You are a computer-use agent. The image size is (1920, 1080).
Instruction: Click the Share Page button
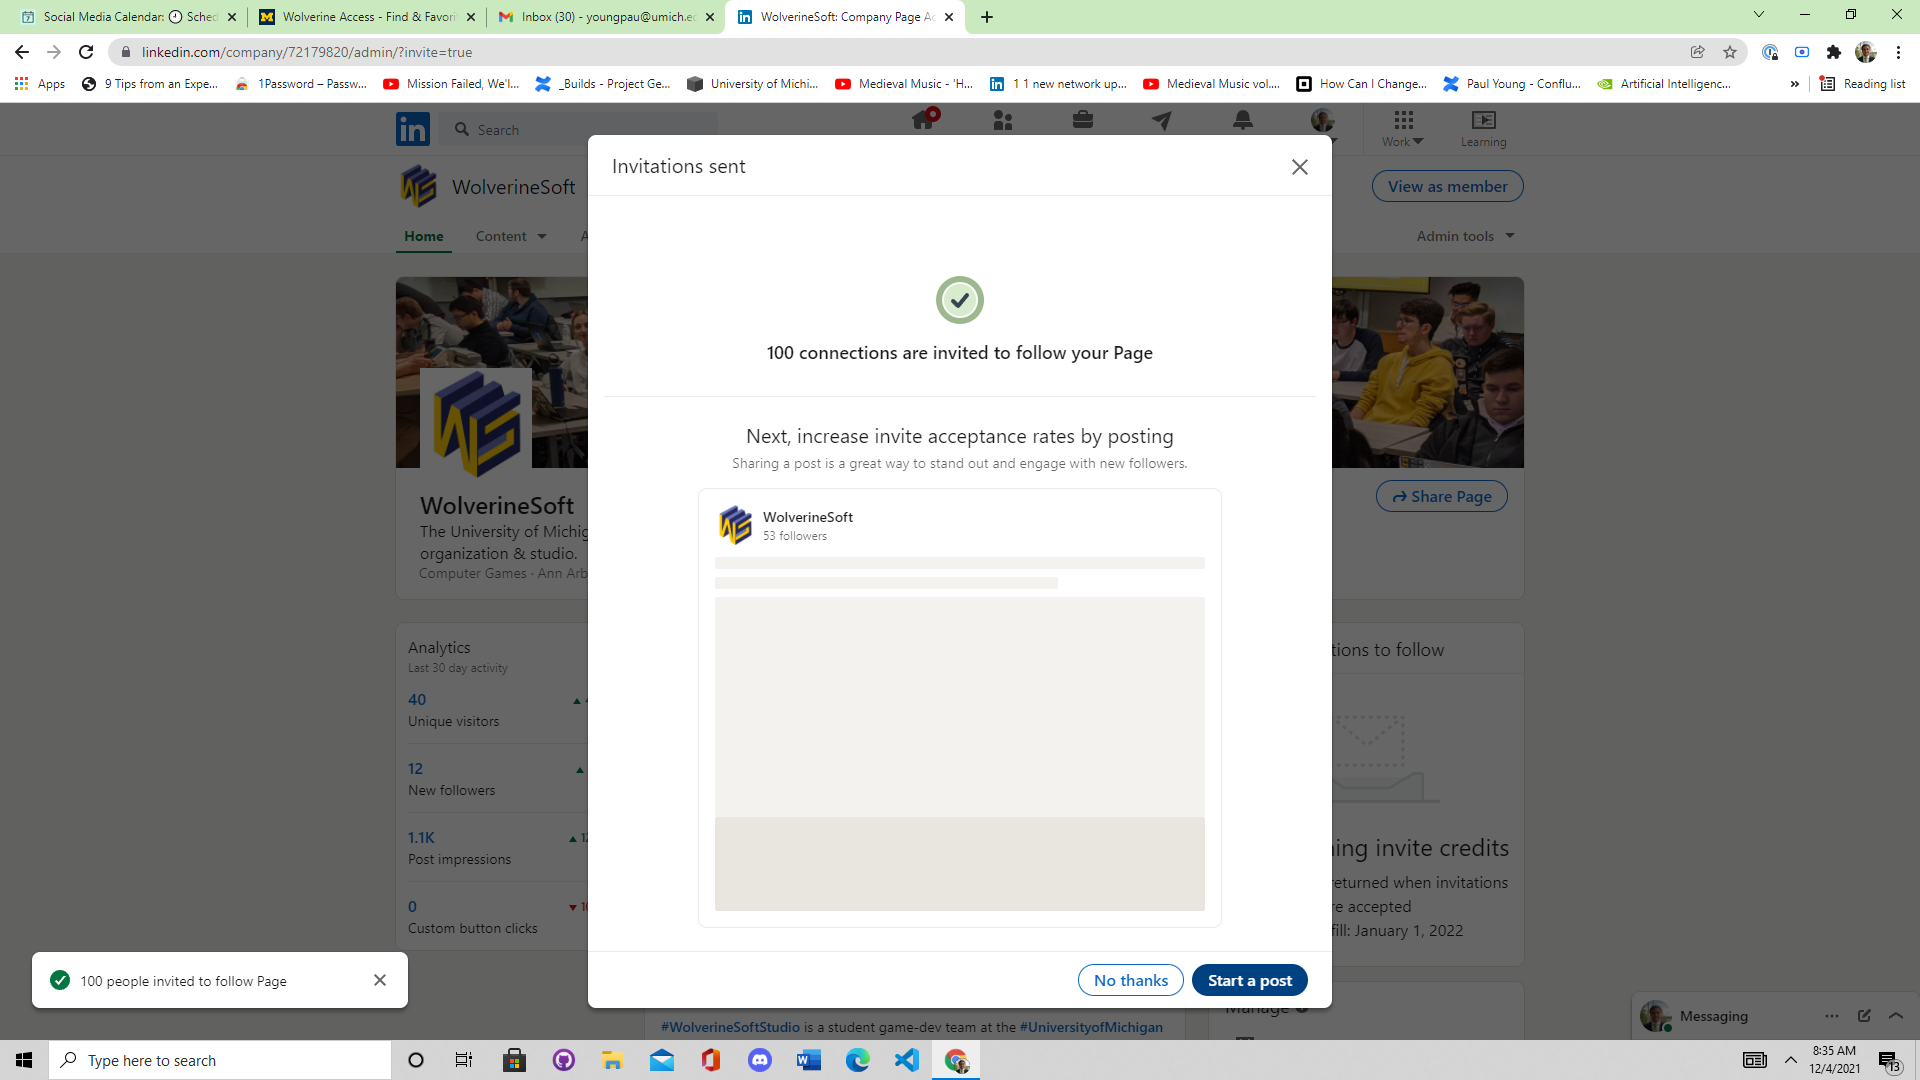click(x=1441, y=496)
